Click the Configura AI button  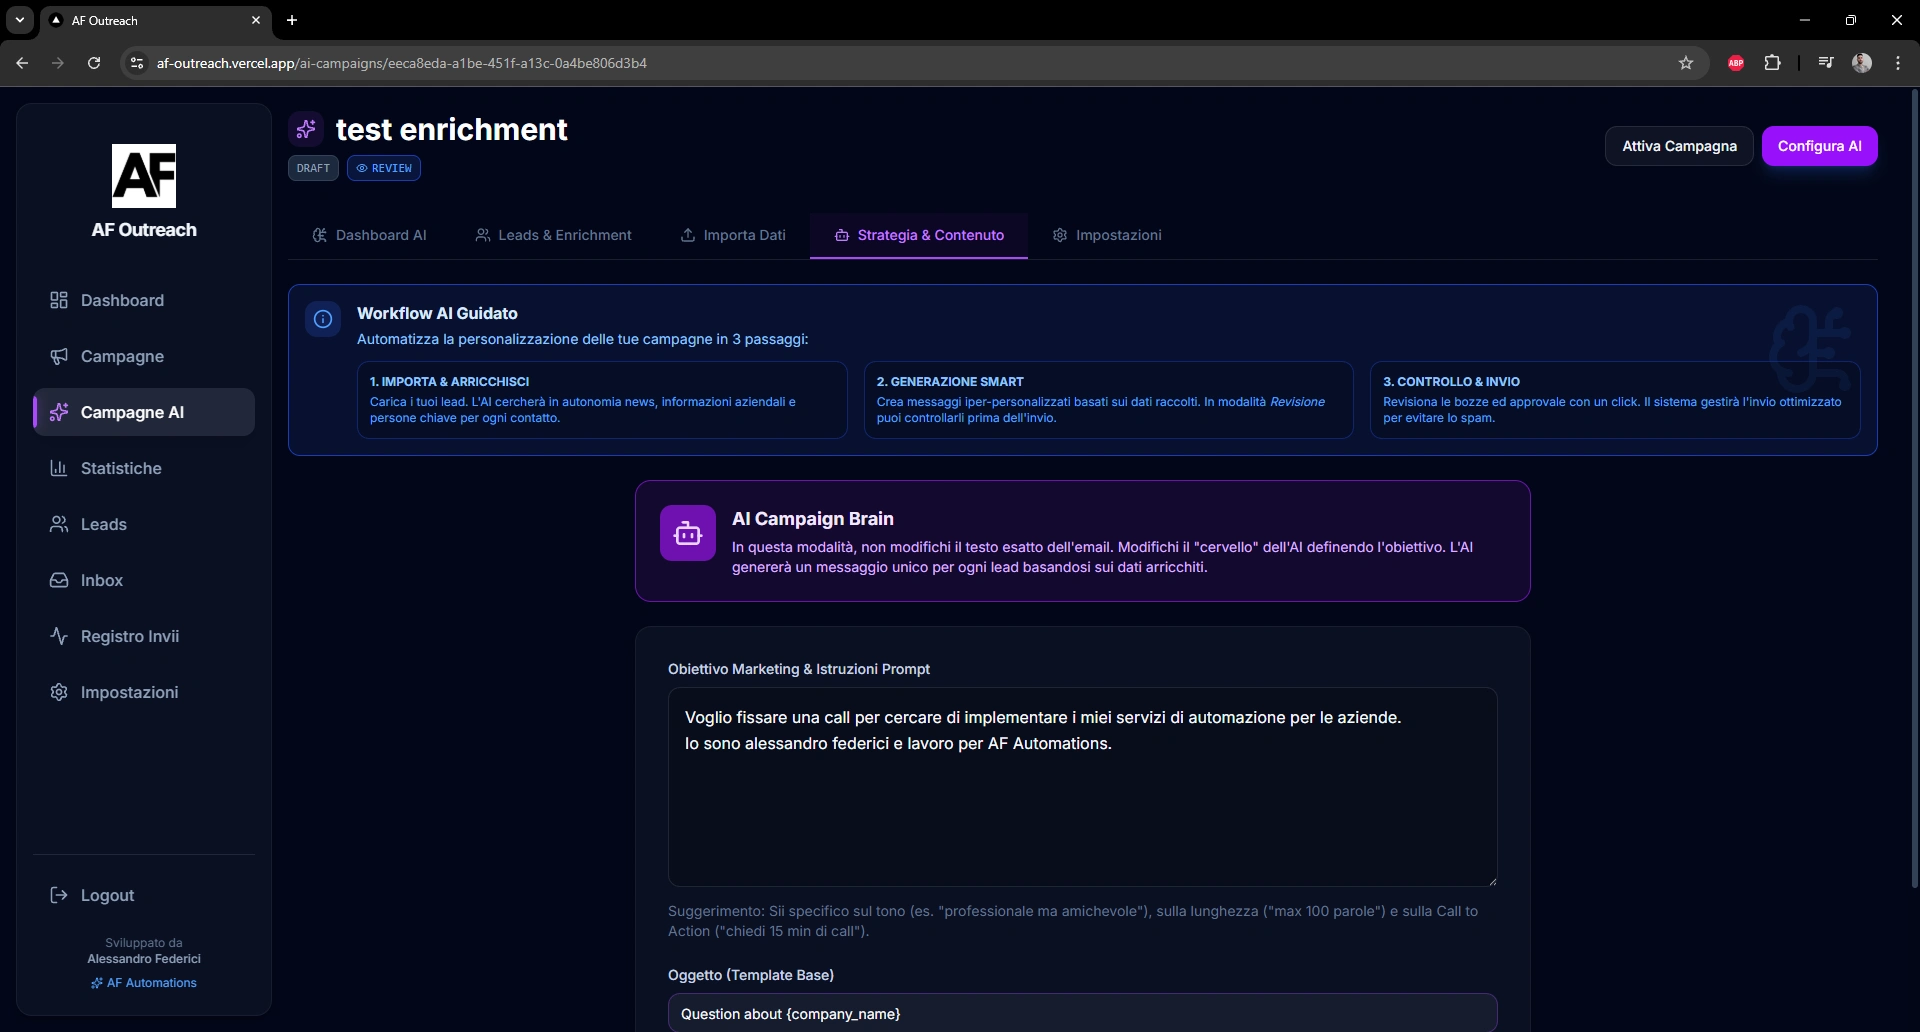[x=1819, y=146]
